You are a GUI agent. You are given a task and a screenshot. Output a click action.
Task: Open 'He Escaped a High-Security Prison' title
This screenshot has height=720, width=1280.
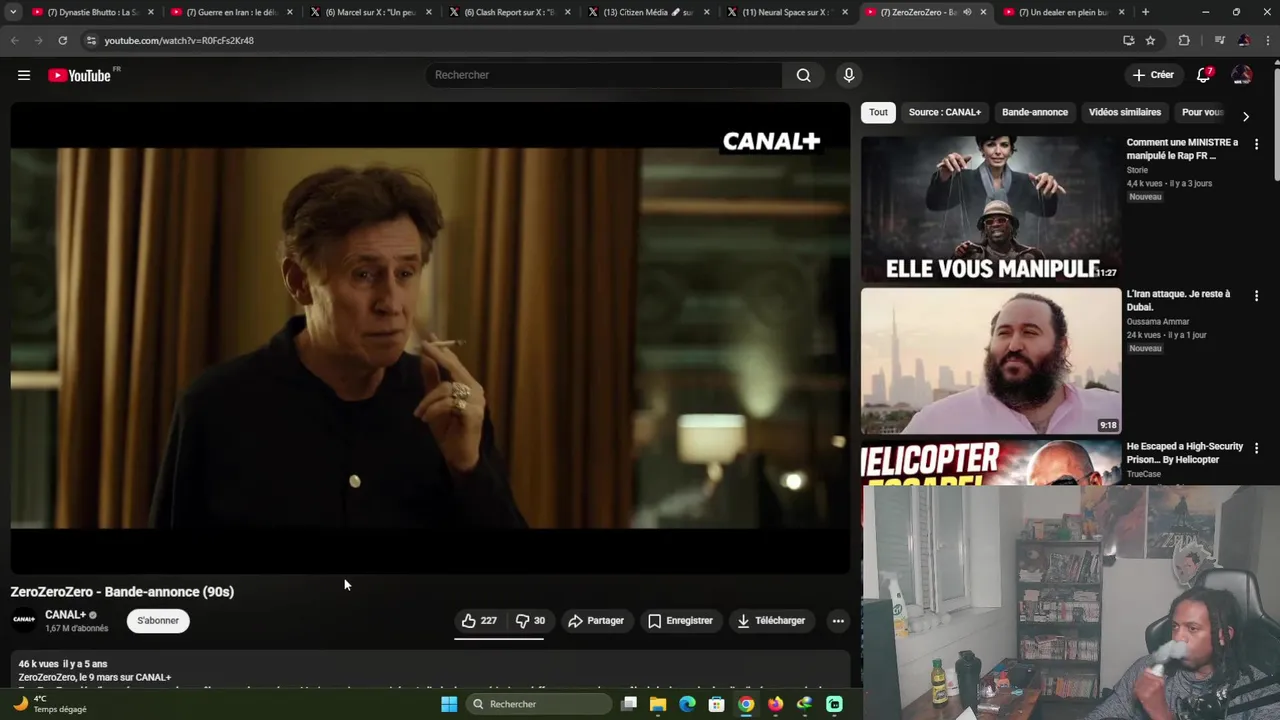point(1185,453)
